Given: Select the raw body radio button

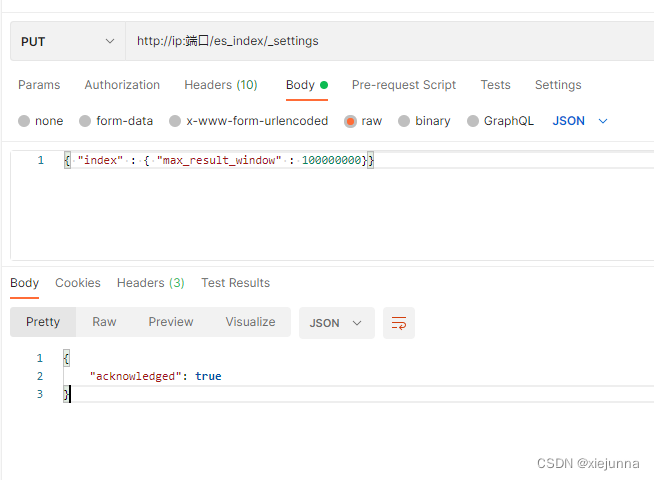Looking at the screenshot, I should 350,121.
